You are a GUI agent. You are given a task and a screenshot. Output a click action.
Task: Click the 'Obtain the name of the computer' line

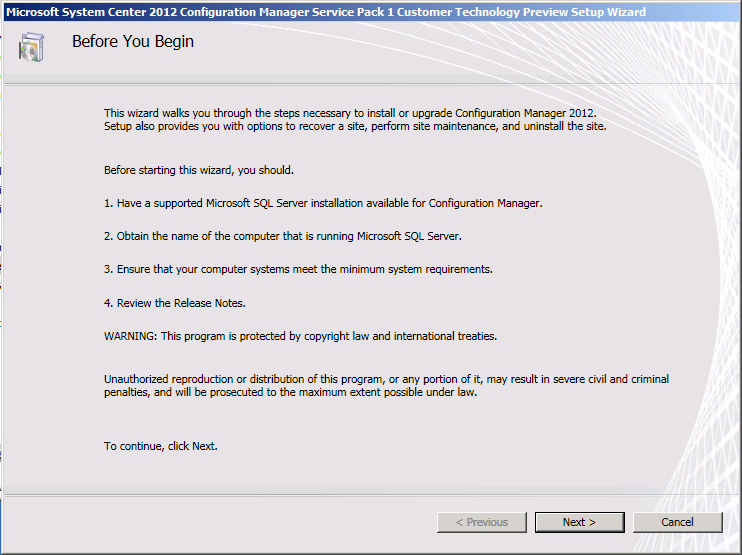283,236
